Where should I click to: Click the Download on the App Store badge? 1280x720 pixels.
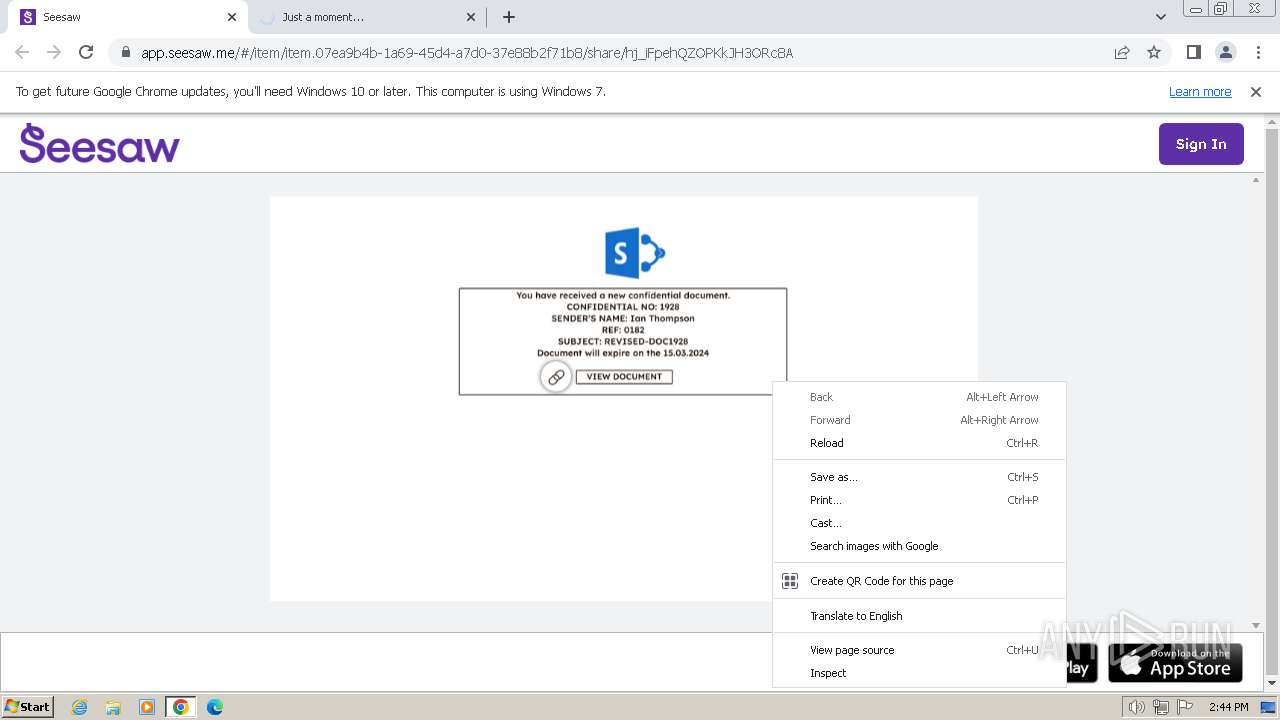tap(1175, 662)
